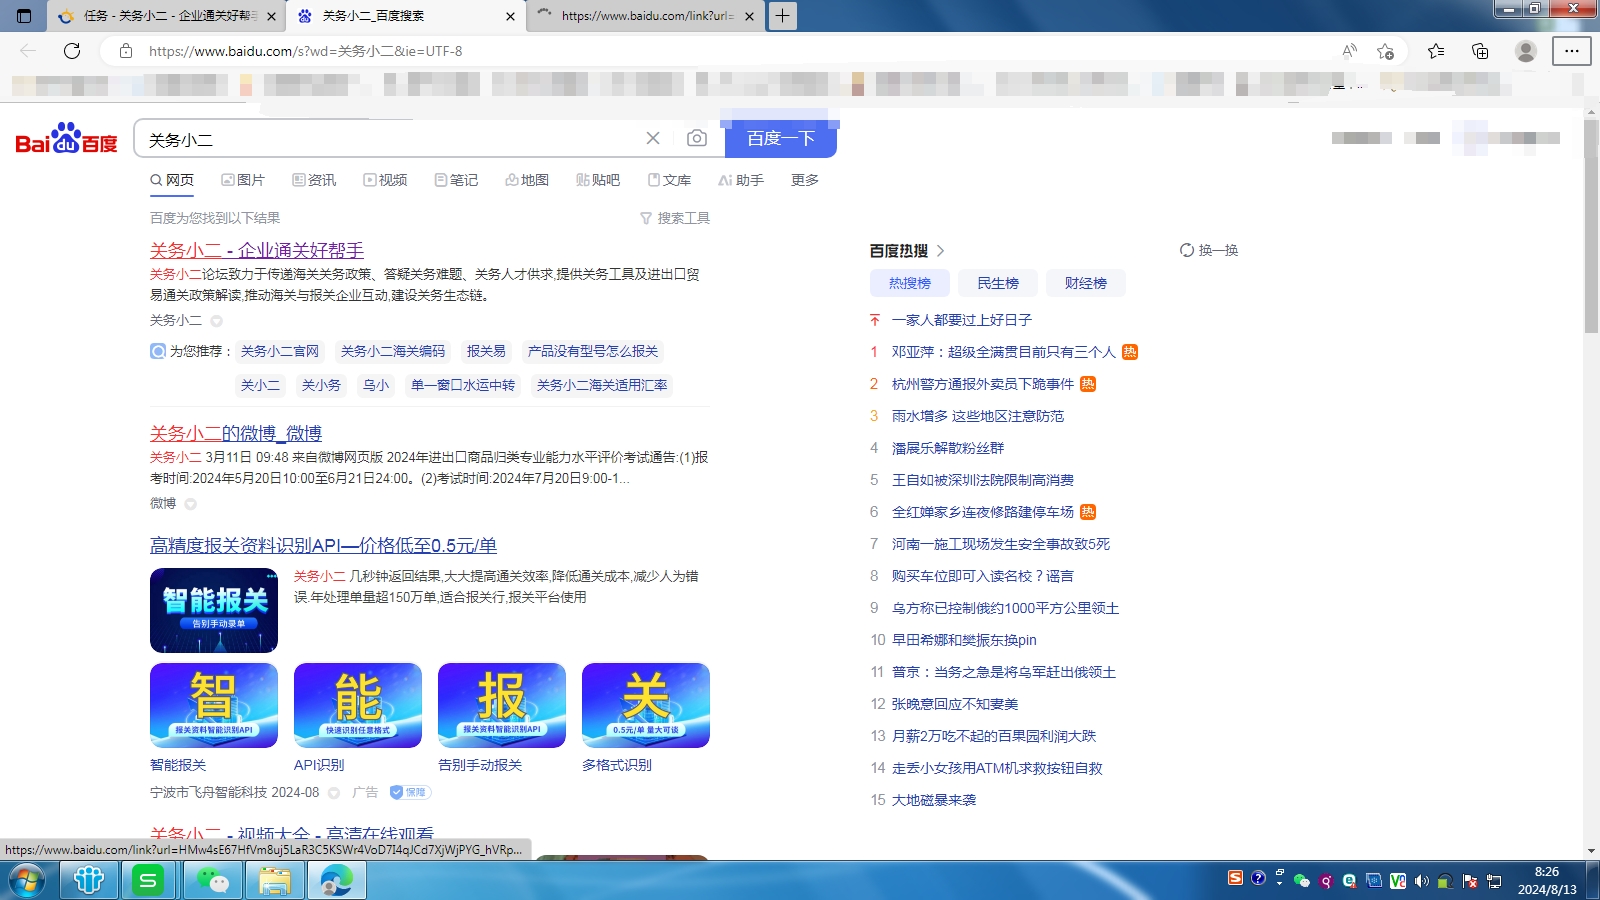Expand 百度热搜 chevron

[940, 251]
